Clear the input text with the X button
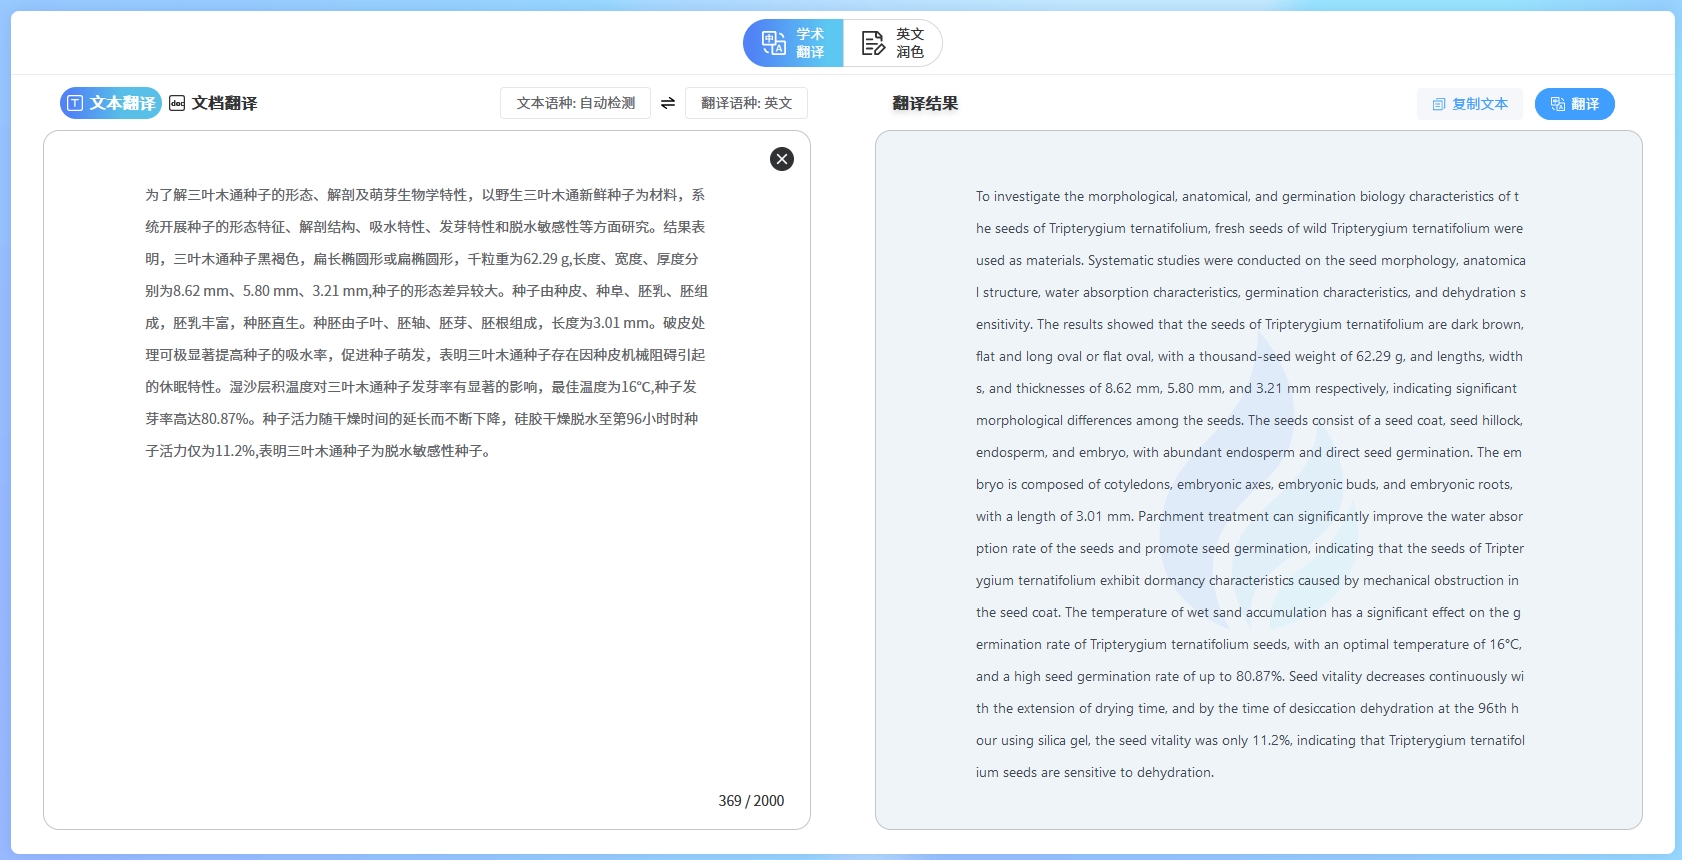The width and height of the screenshot is (1682, 860). (x=782, y=159)
